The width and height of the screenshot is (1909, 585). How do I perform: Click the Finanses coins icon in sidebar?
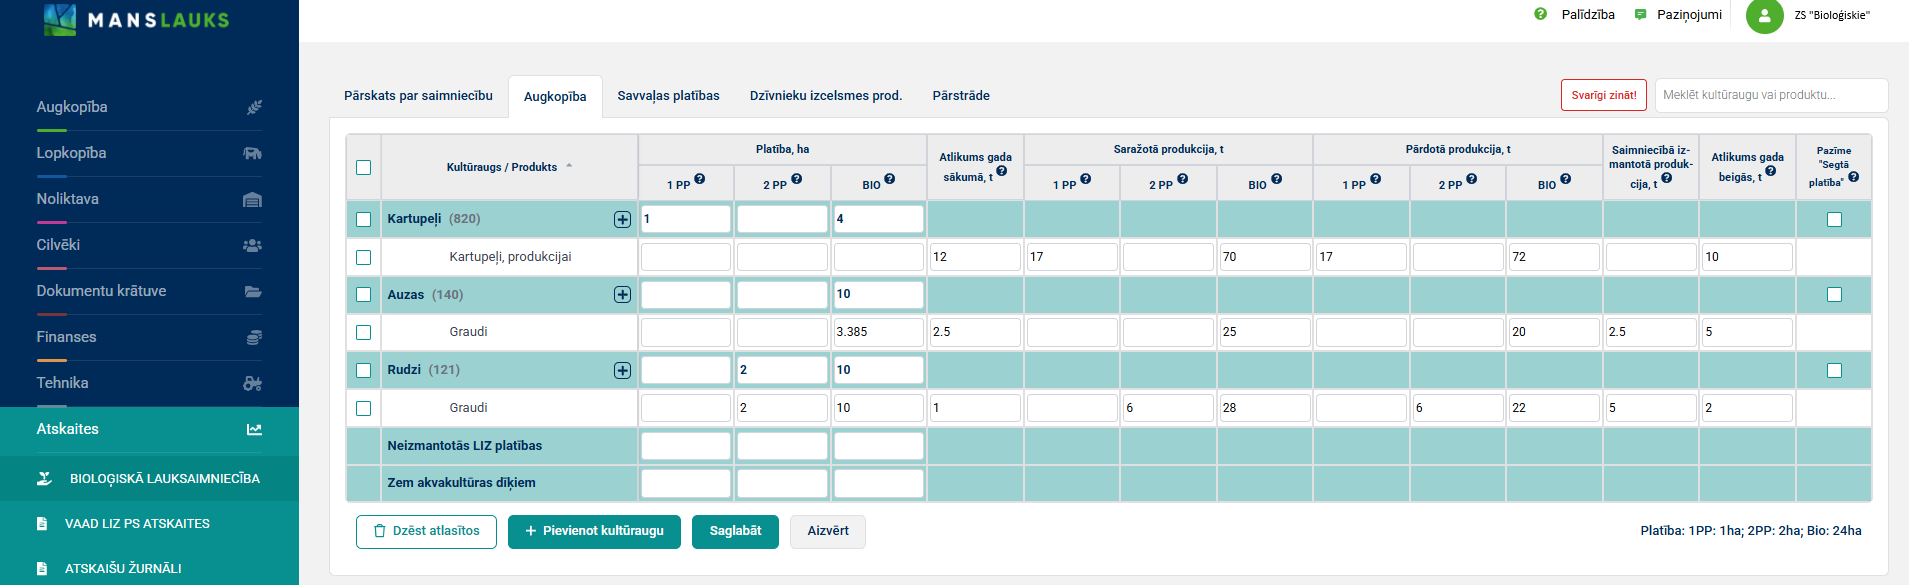pyautogui.click(x=254, y=337)
